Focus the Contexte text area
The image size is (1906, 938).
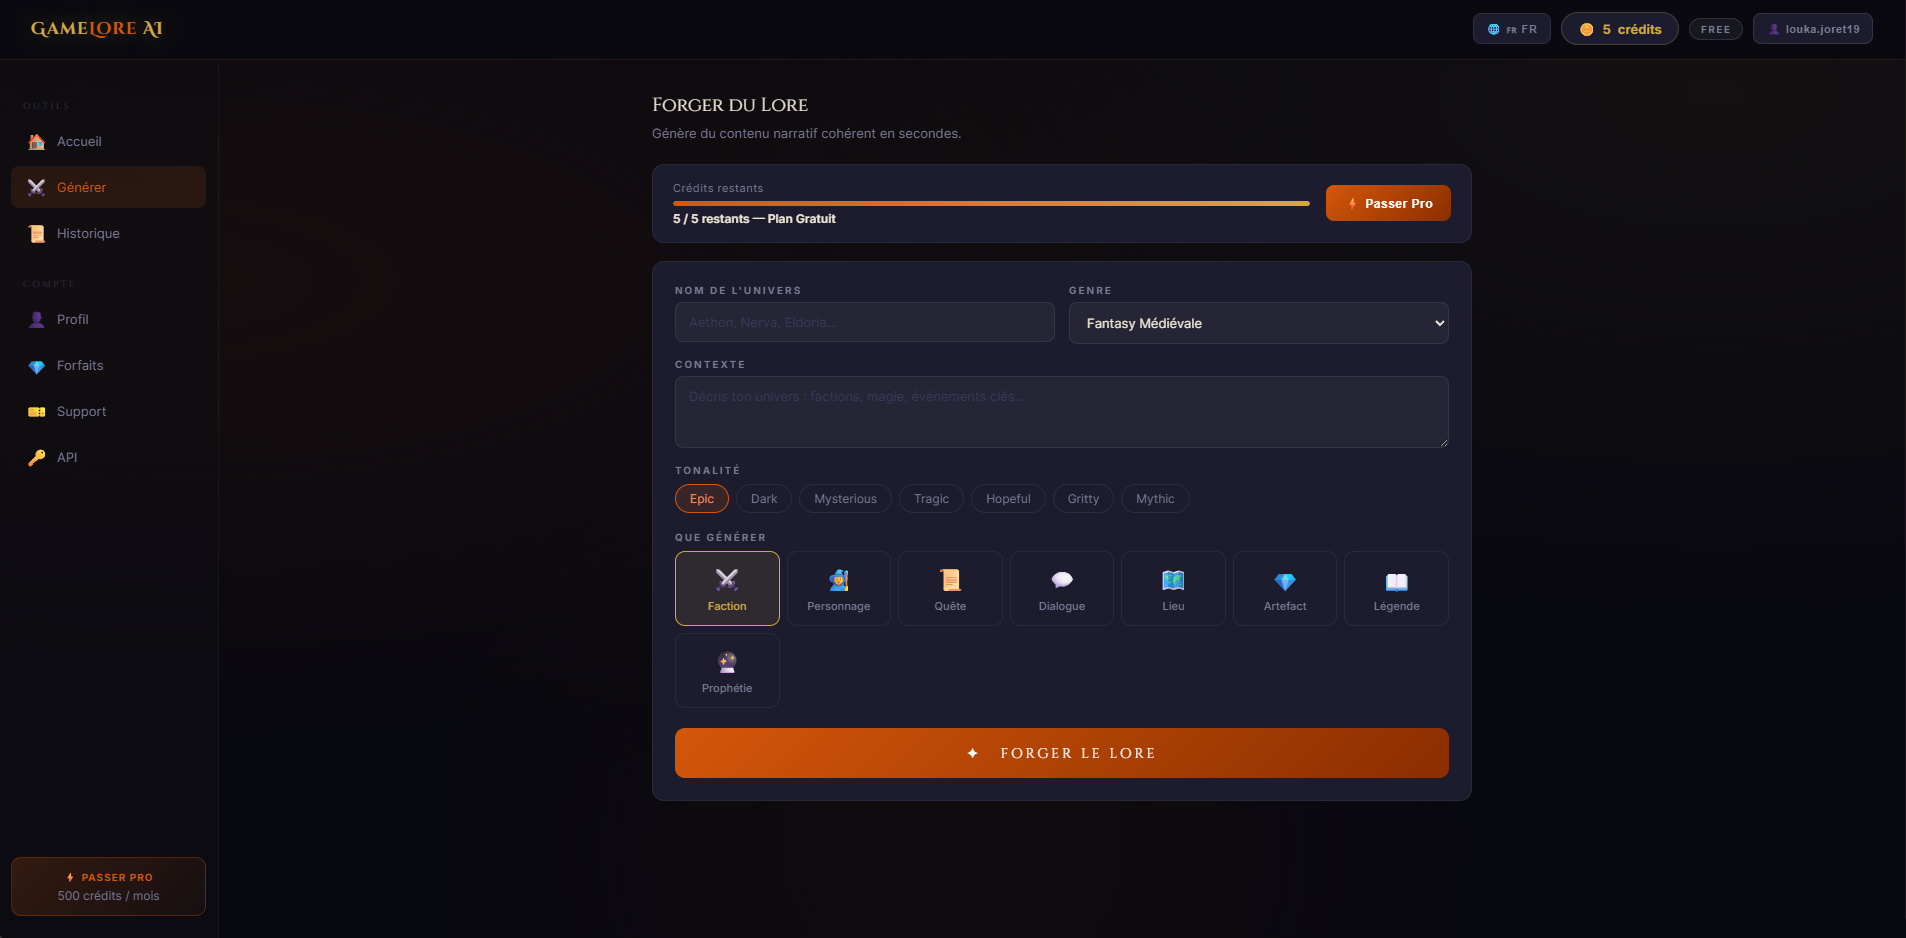[x=1062, y=412]
